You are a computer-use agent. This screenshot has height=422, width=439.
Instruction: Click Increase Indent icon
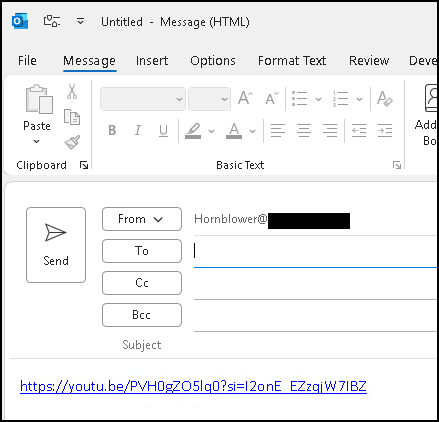pos(385,130)
